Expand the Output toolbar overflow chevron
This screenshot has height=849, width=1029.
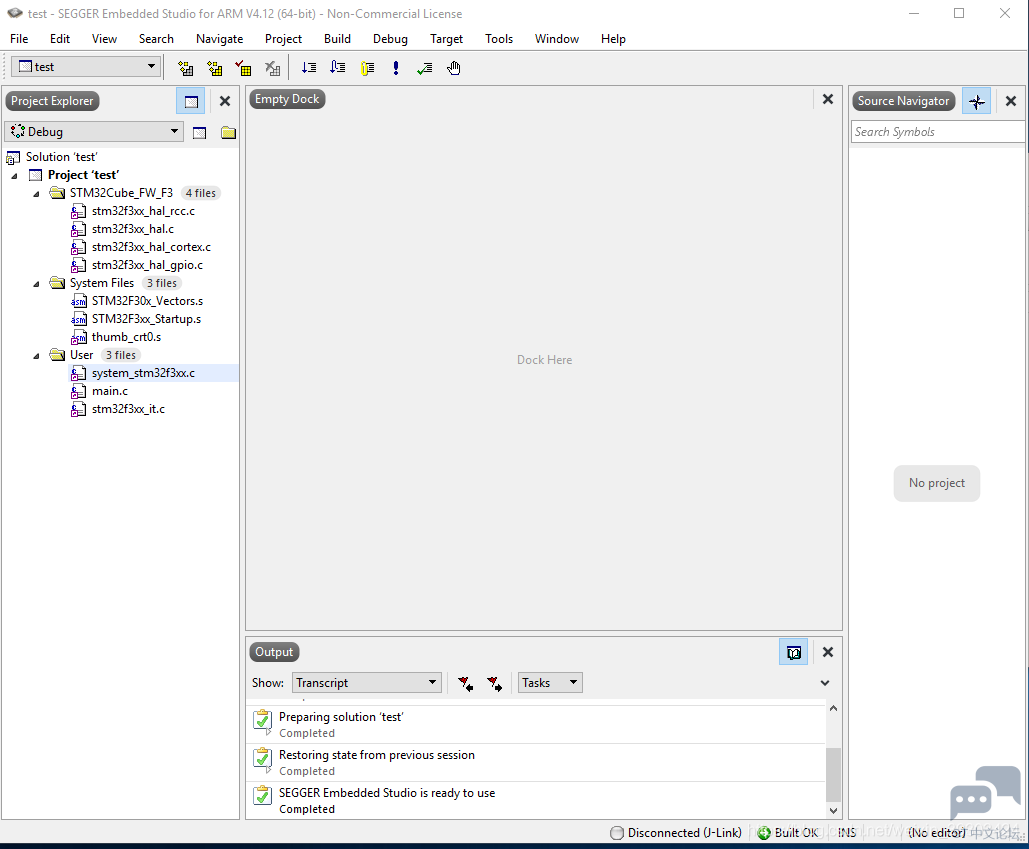825,683
